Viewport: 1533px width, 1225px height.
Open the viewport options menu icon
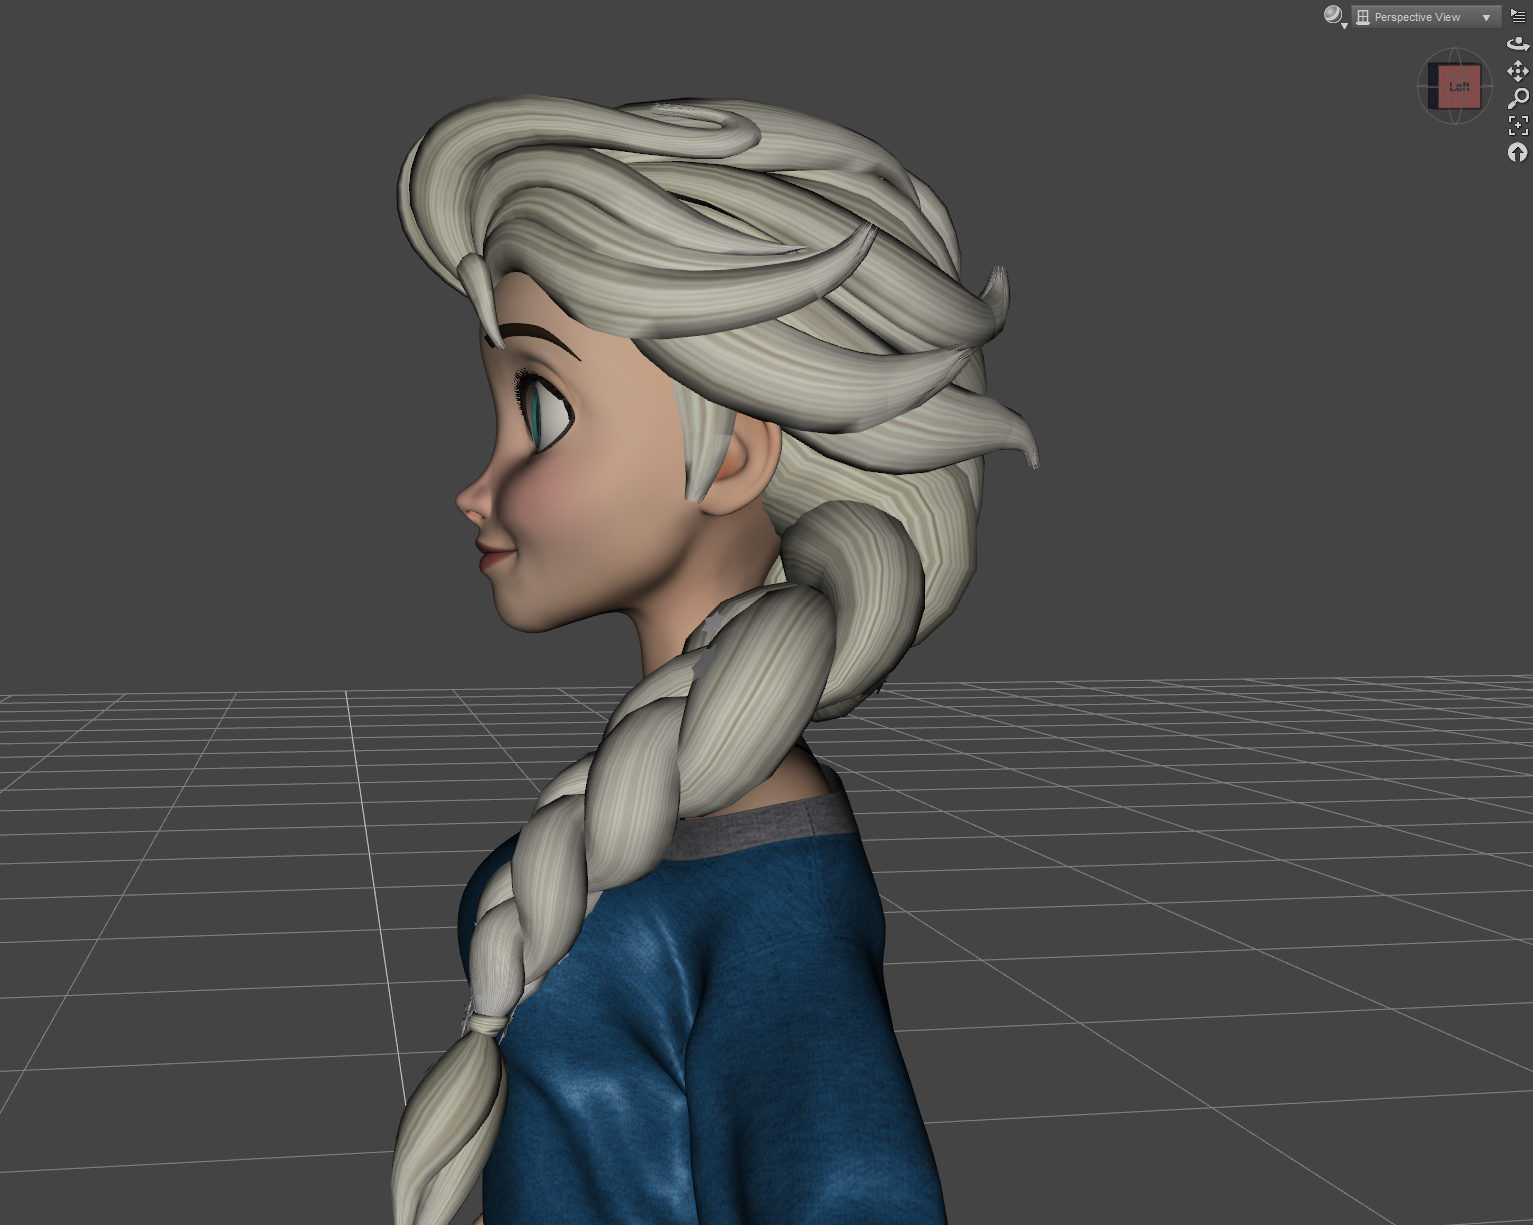coord(1518,16)
